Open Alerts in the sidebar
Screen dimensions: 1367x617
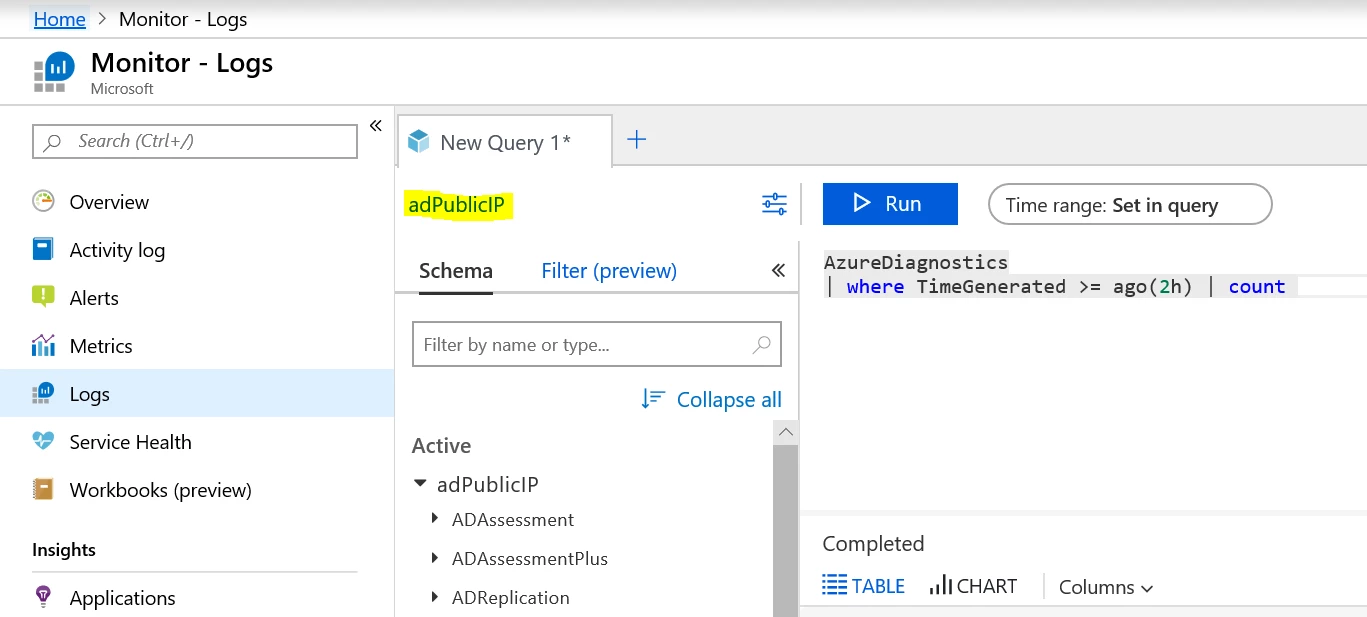[x=94, y=298]
